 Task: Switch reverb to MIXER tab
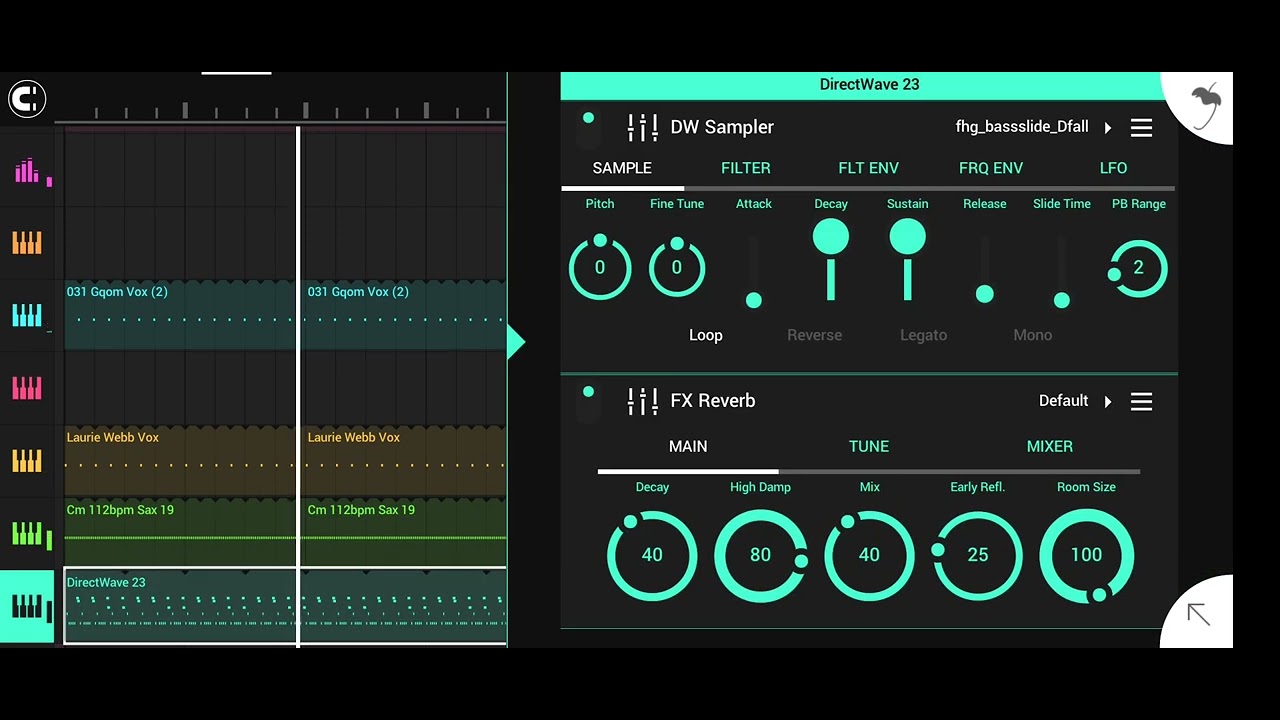(x=1050, y=446)
